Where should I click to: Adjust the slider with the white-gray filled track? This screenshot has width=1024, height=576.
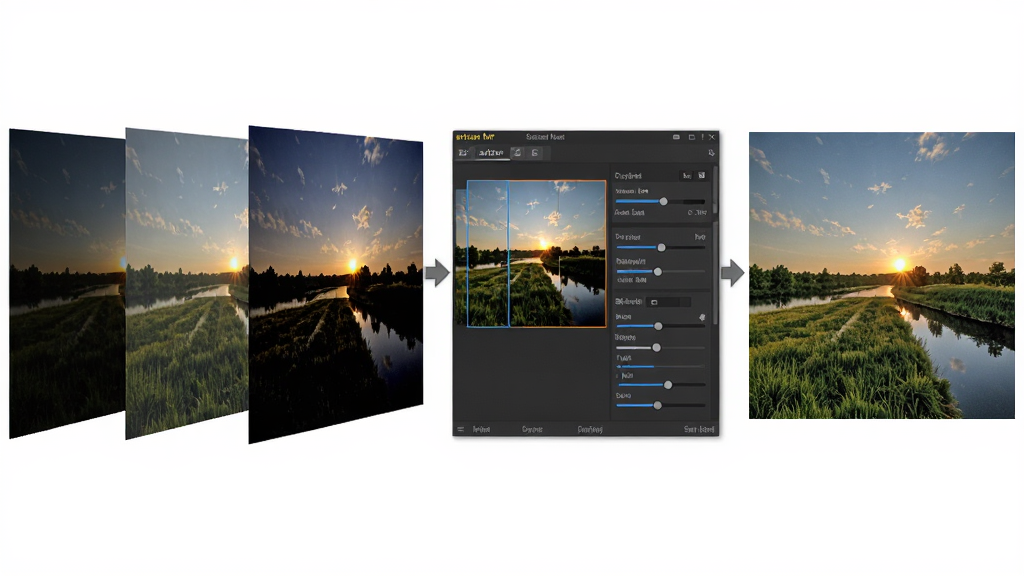(660, 348)
